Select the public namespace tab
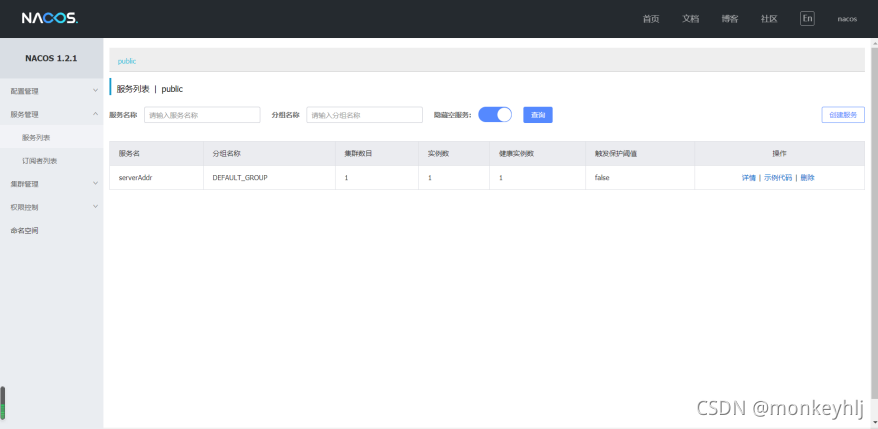This screenshot has height=429, width=878. point(127,61)
